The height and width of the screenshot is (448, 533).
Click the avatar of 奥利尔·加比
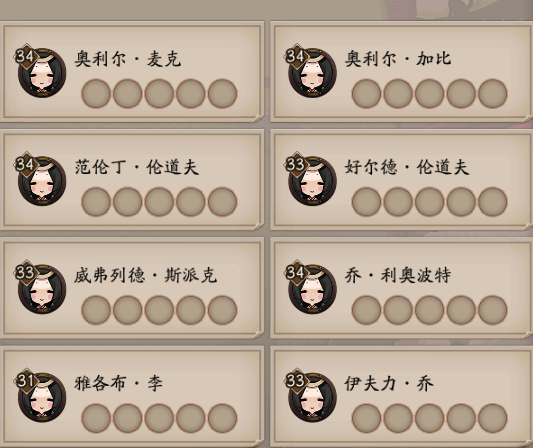click(x=312, y=73)
